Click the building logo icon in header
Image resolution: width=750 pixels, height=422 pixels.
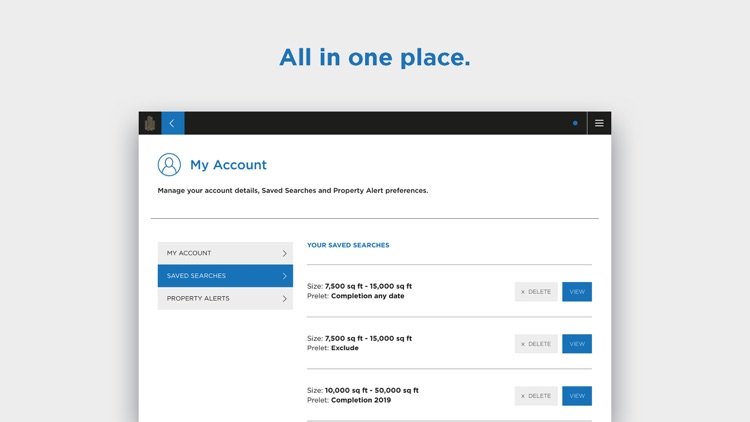coord(150,123)
